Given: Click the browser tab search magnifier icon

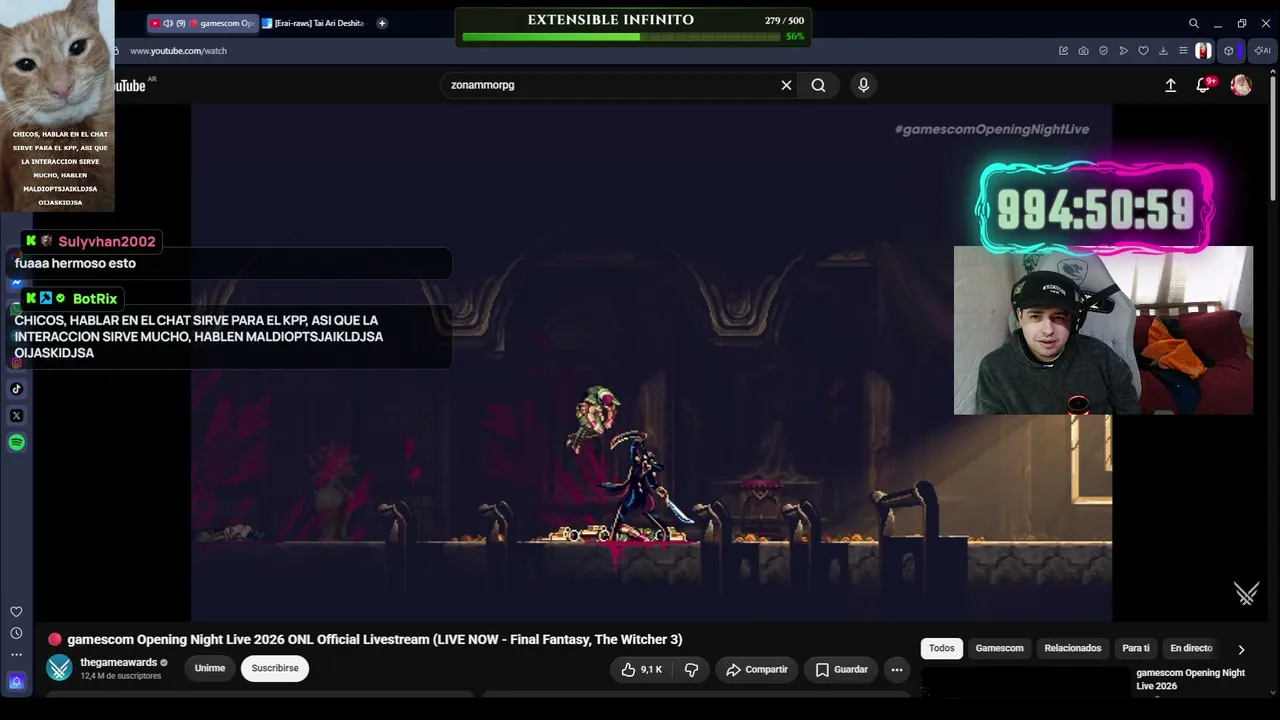Looking at the screenshot, I should (x=1193, y=23).
